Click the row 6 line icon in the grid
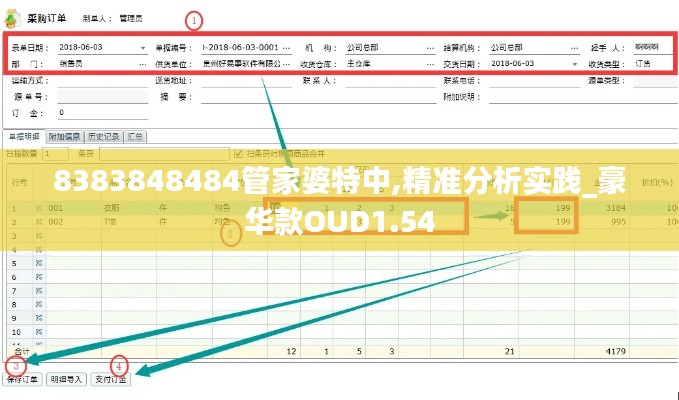This screenshot has width=679, height=400. coord(39,277)
